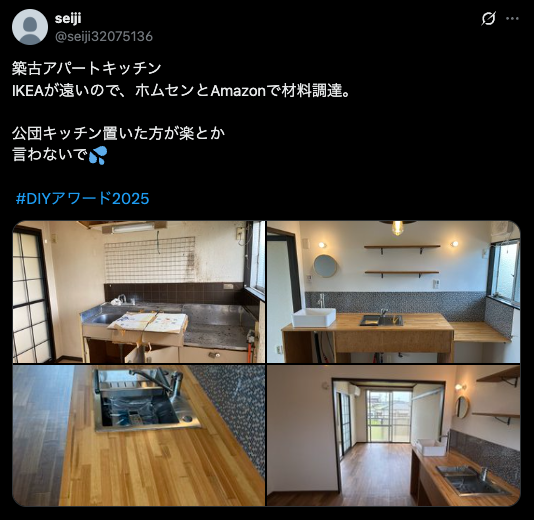Click the wire grid rack in before photo
This screenshot has width=534, height=520.
click(150, 260)
